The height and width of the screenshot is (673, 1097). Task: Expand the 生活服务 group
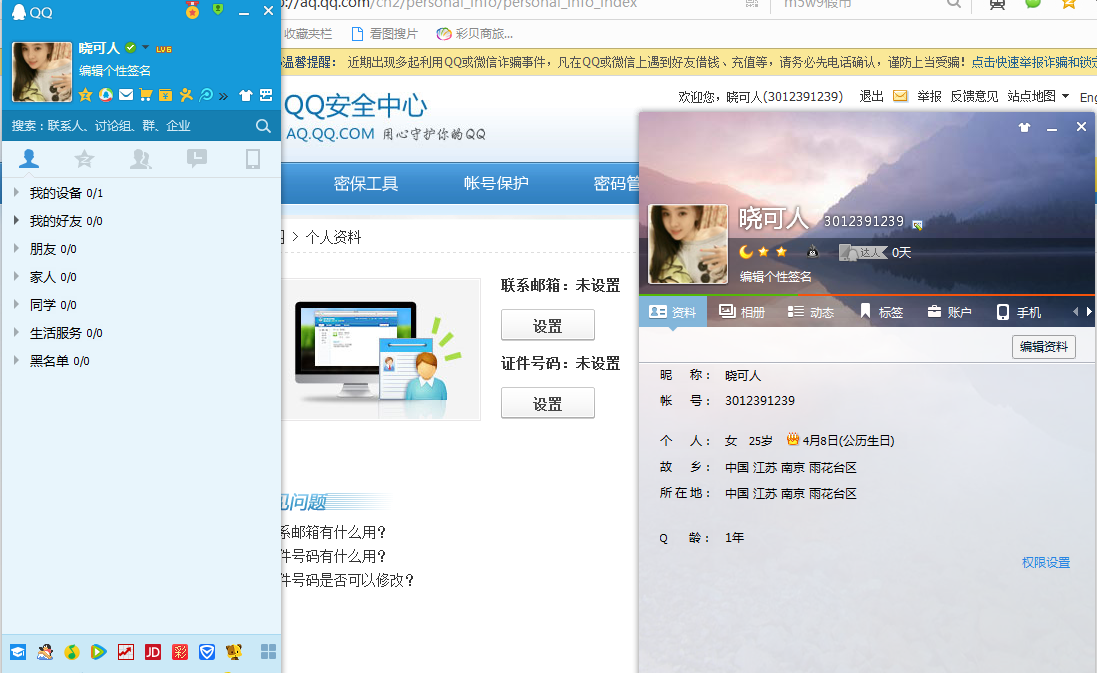click(x=16, y=332)
